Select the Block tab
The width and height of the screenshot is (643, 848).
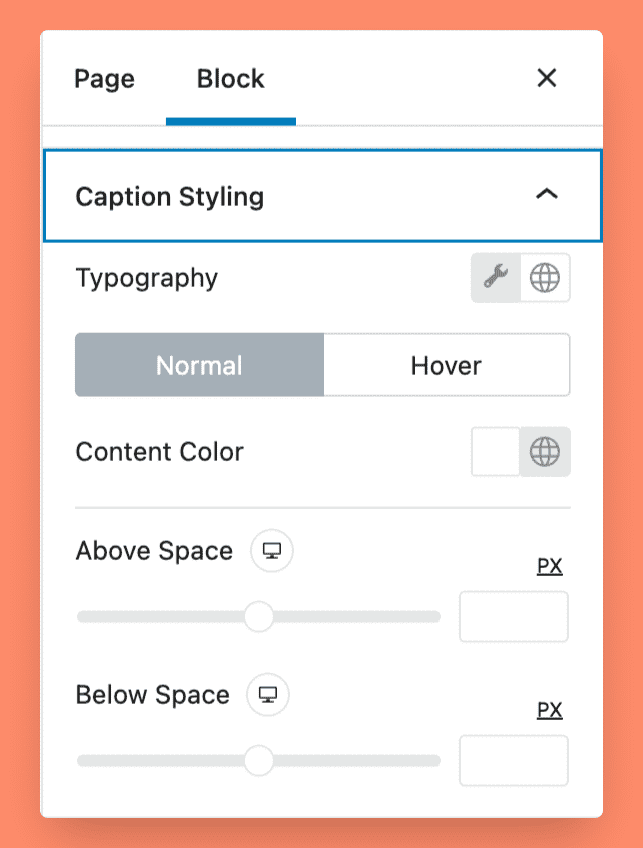230,78
